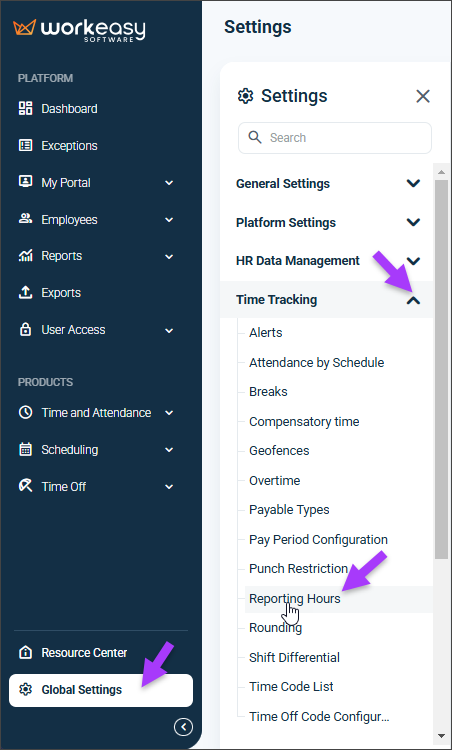Screen dimensions: 452x750
Task: Close the Settings panel with X
Action: pos(423,96)
